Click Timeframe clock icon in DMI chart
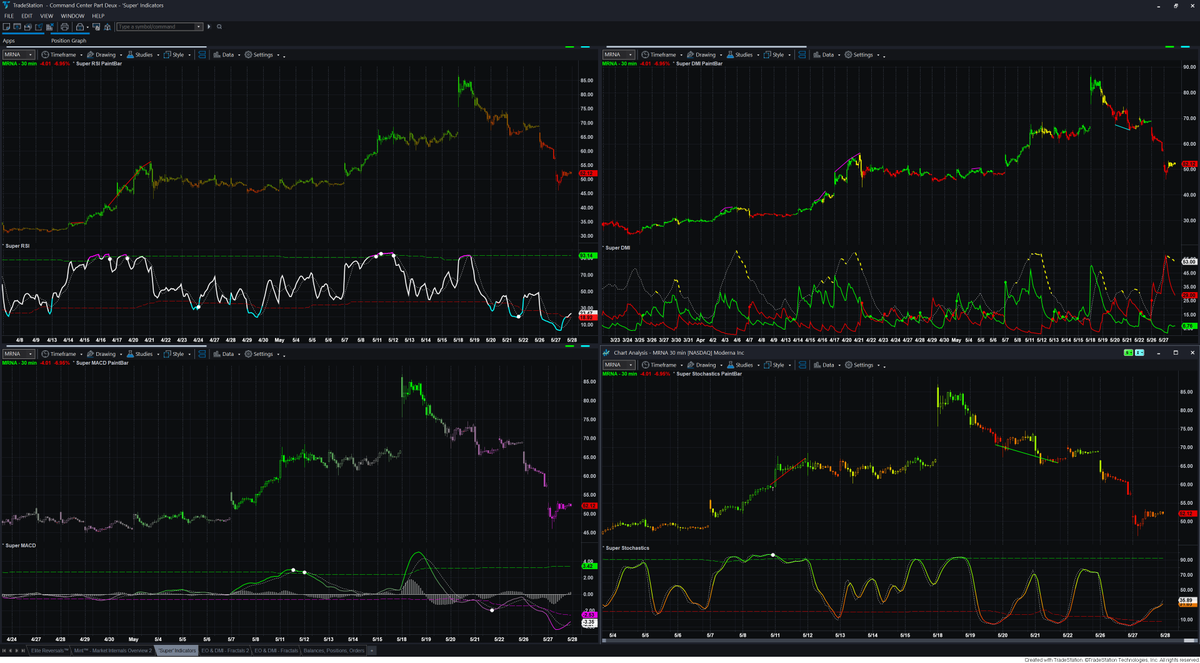 click(645, 55)
